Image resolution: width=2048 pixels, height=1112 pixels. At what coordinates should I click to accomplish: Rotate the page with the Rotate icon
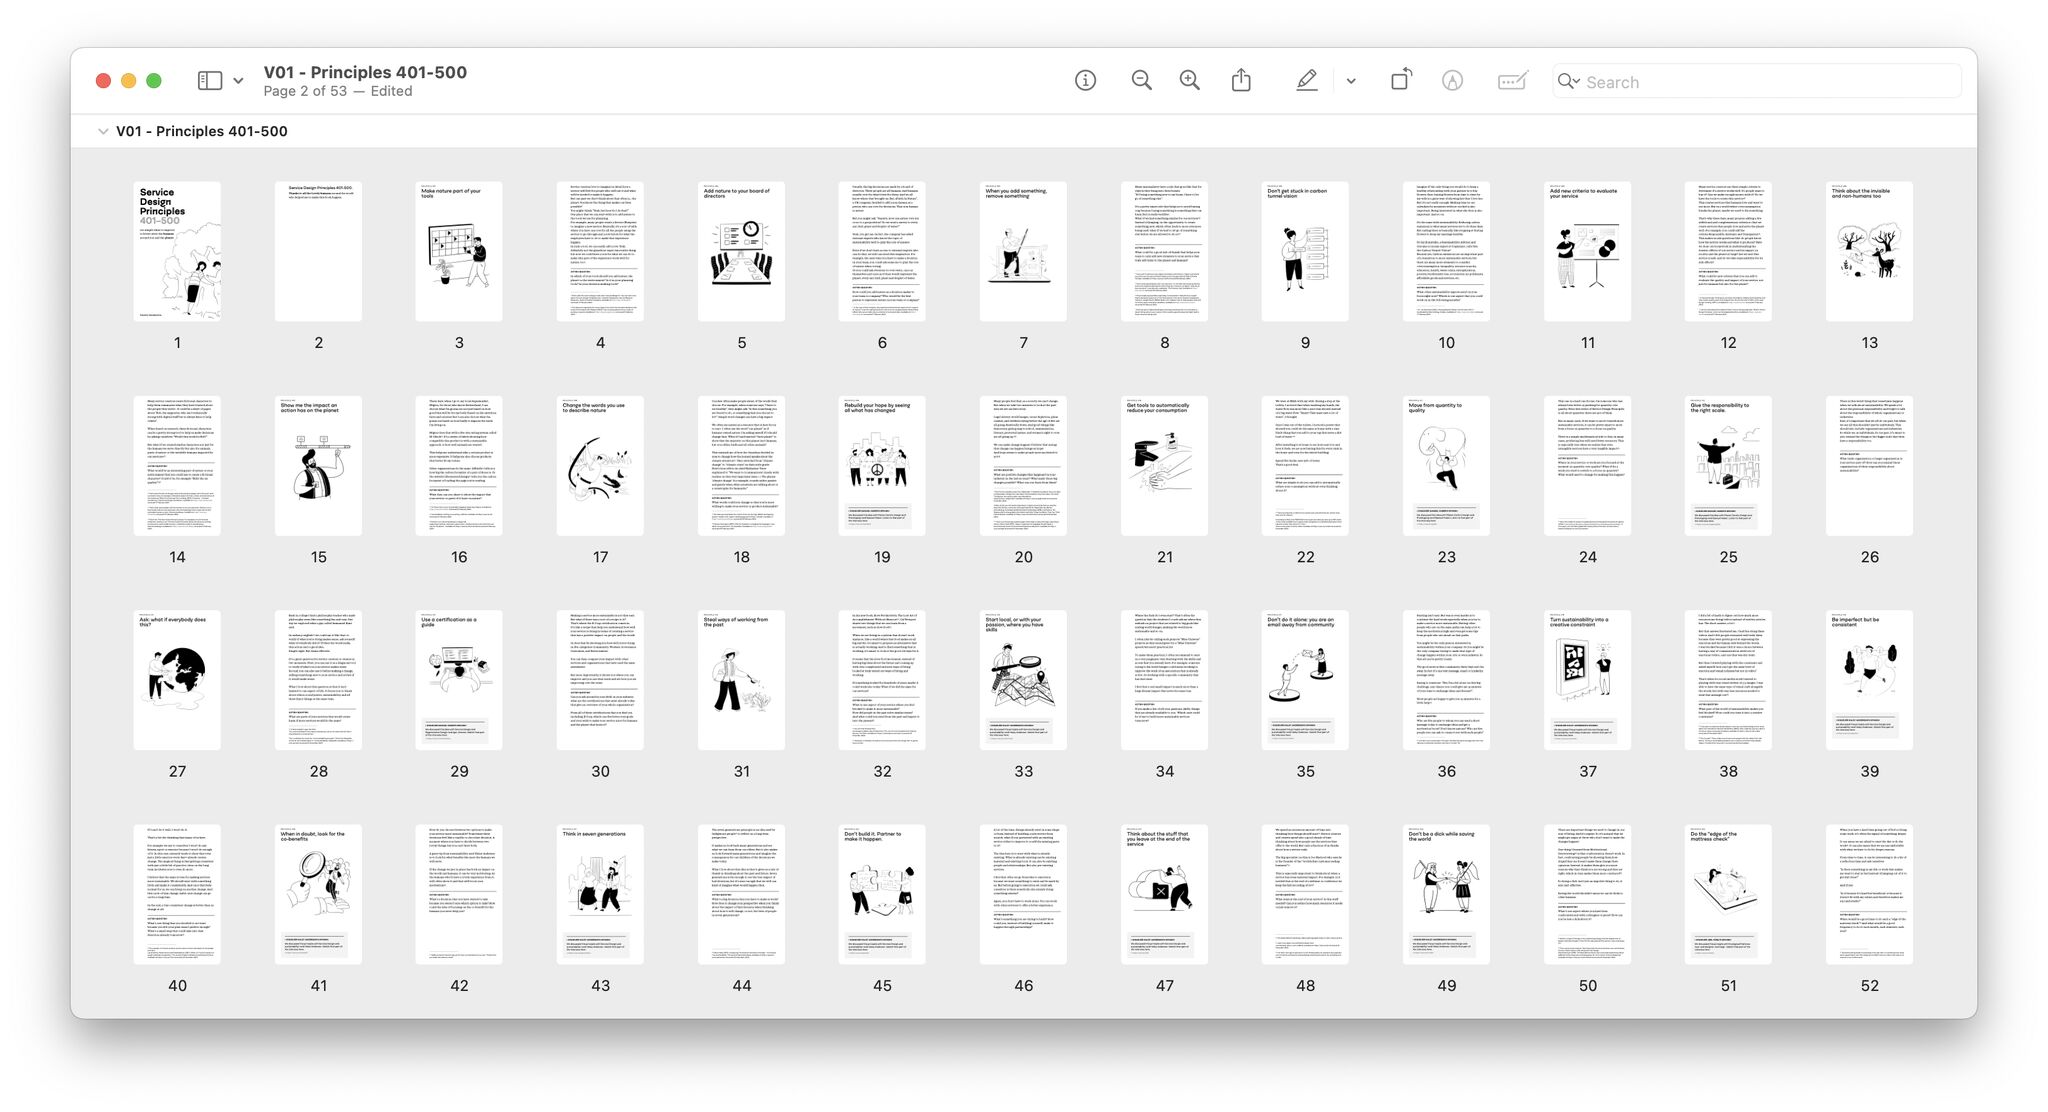click(x=1401, y=81)
